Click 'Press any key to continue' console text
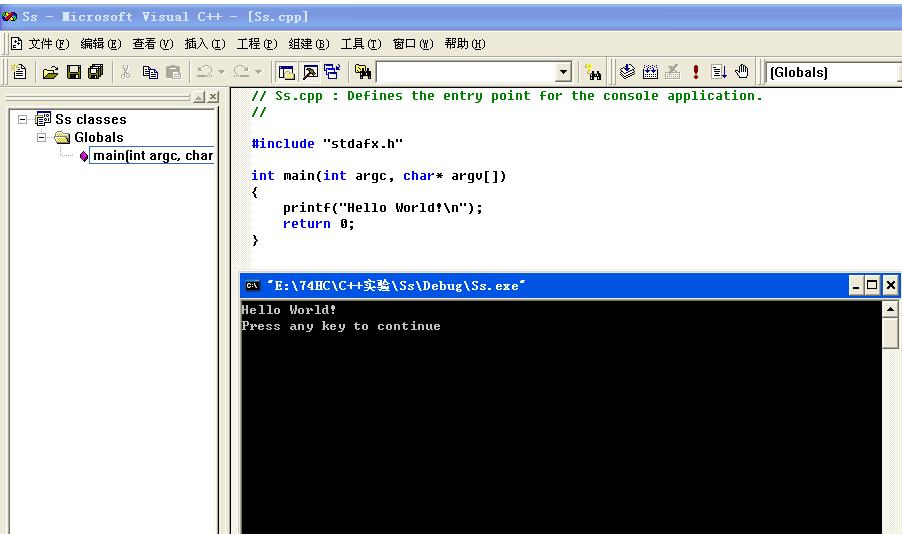The height and width of the screenshot is (534, 902). click(341, 326)
